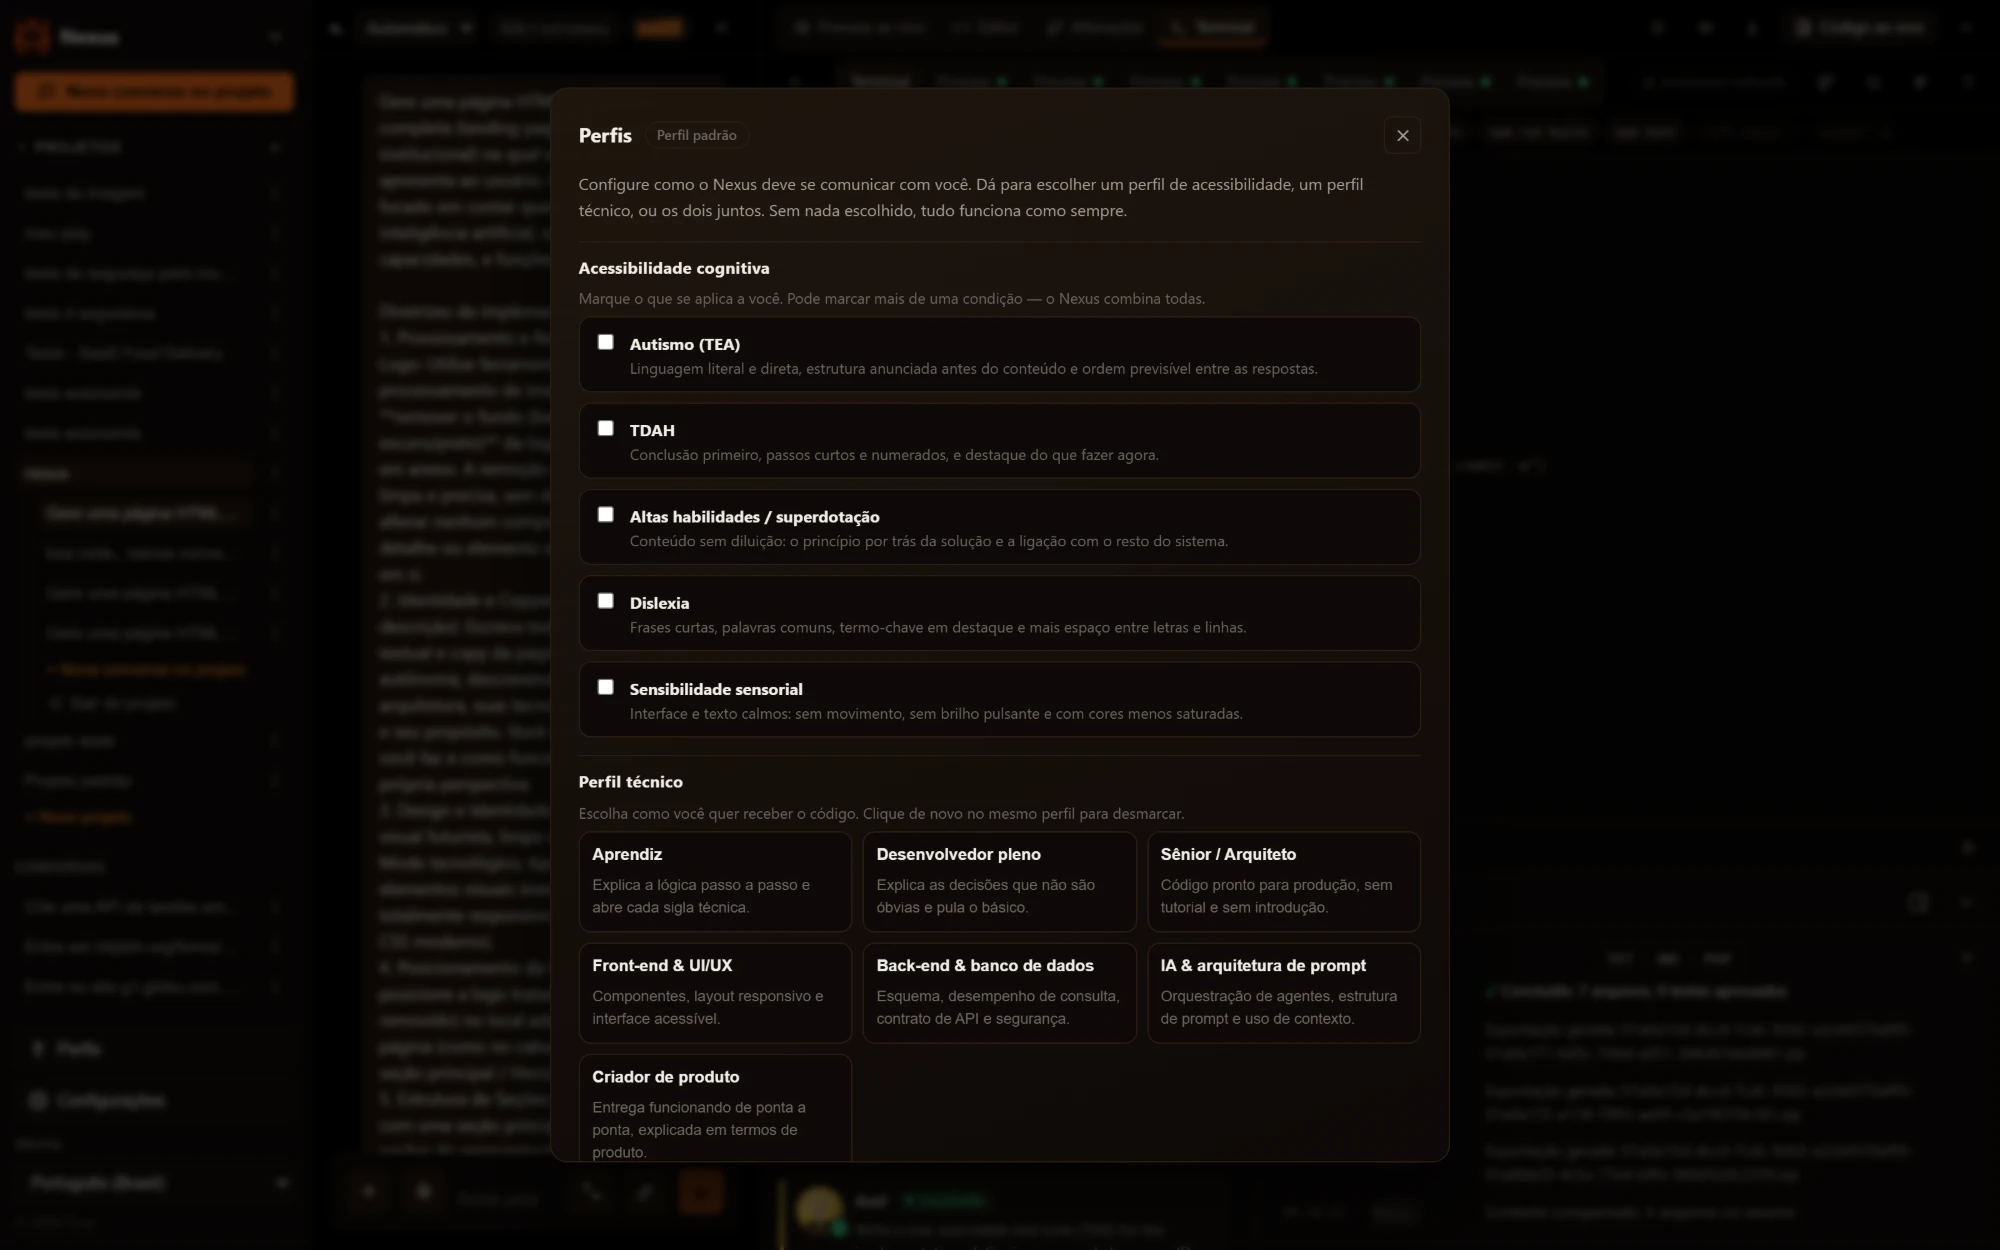Image resolution: width=2000 pixels, height=1250 pixels.
Task: Pick the Sênior / Arquiteto profile card
Action: tap(1284, 881)
